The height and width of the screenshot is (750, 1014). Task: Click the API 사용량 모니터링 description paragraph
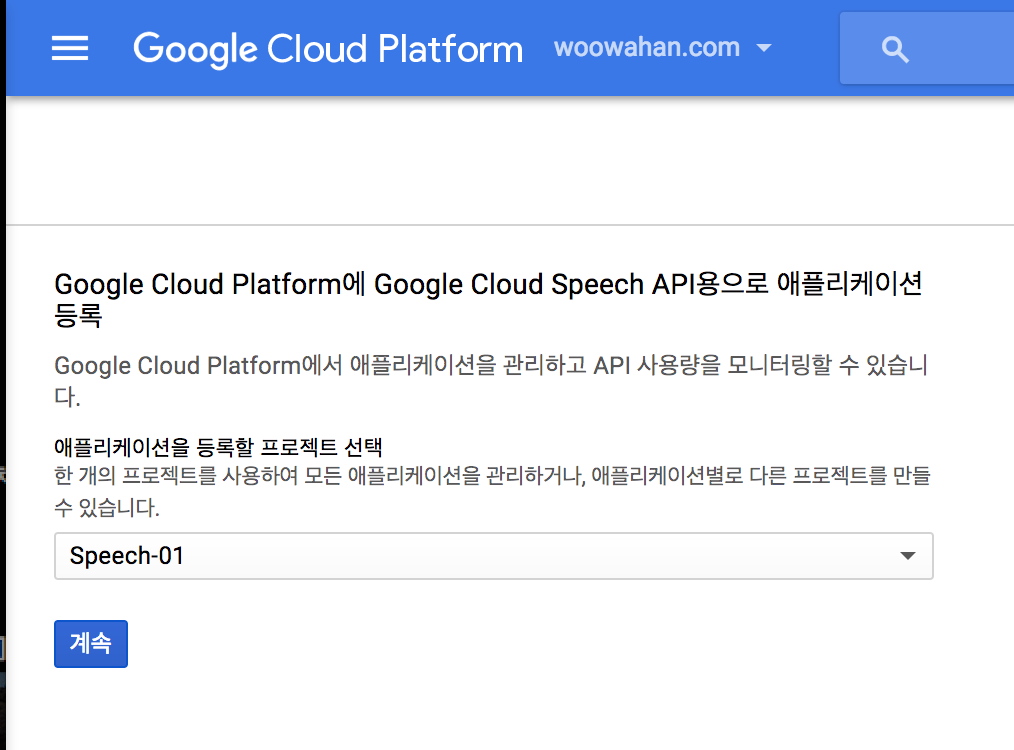491,381
